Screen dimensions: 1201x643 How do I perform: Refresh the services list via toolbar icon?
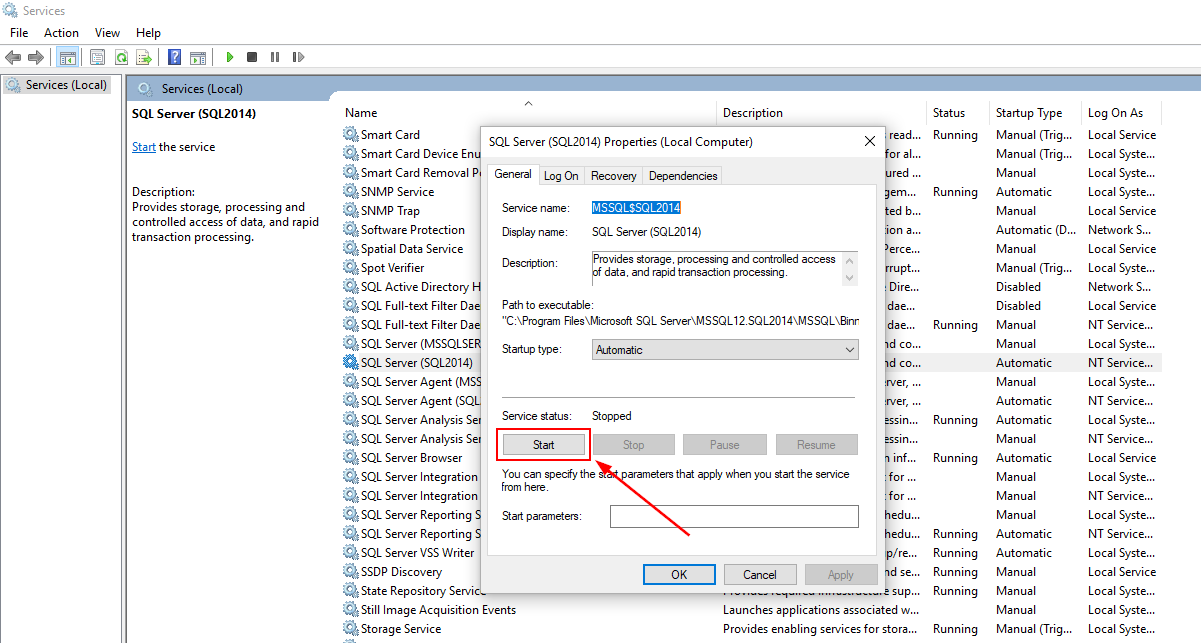click(x=121, y=58)
